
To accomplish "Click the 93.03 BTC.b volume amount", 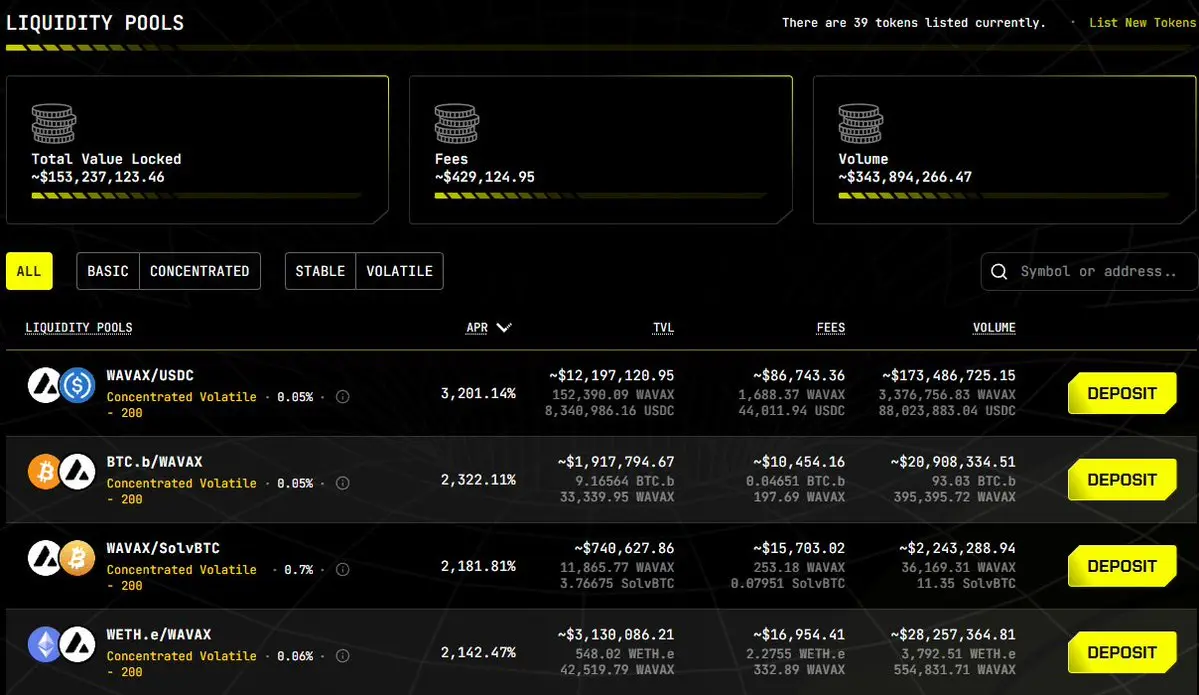I will (973, 481).
